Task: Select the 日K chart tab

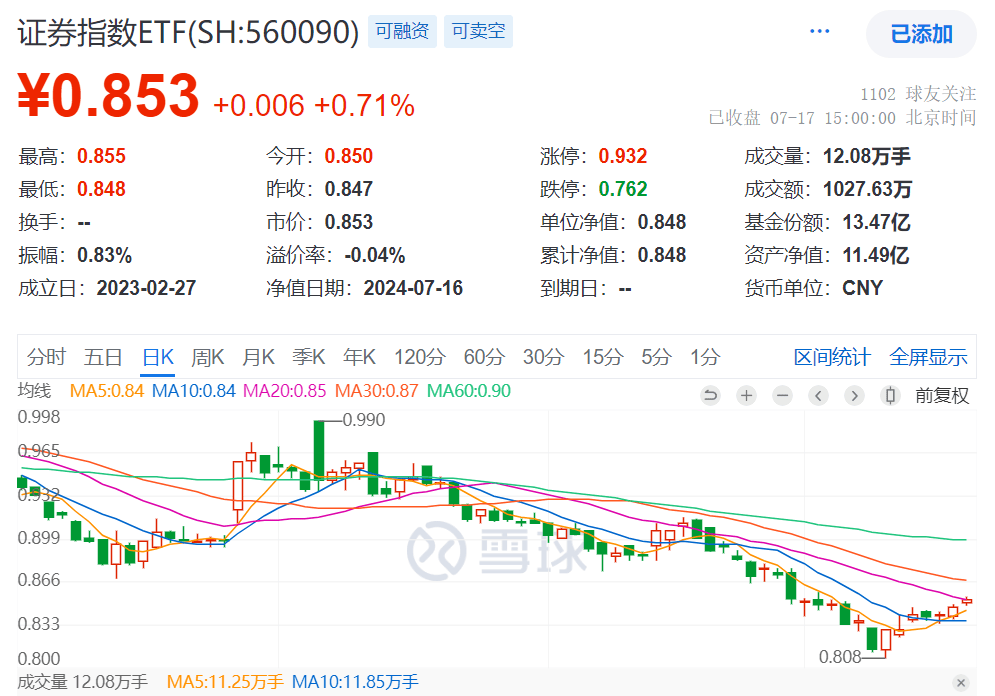Action: pyautogui.click(x=157, y=357)
